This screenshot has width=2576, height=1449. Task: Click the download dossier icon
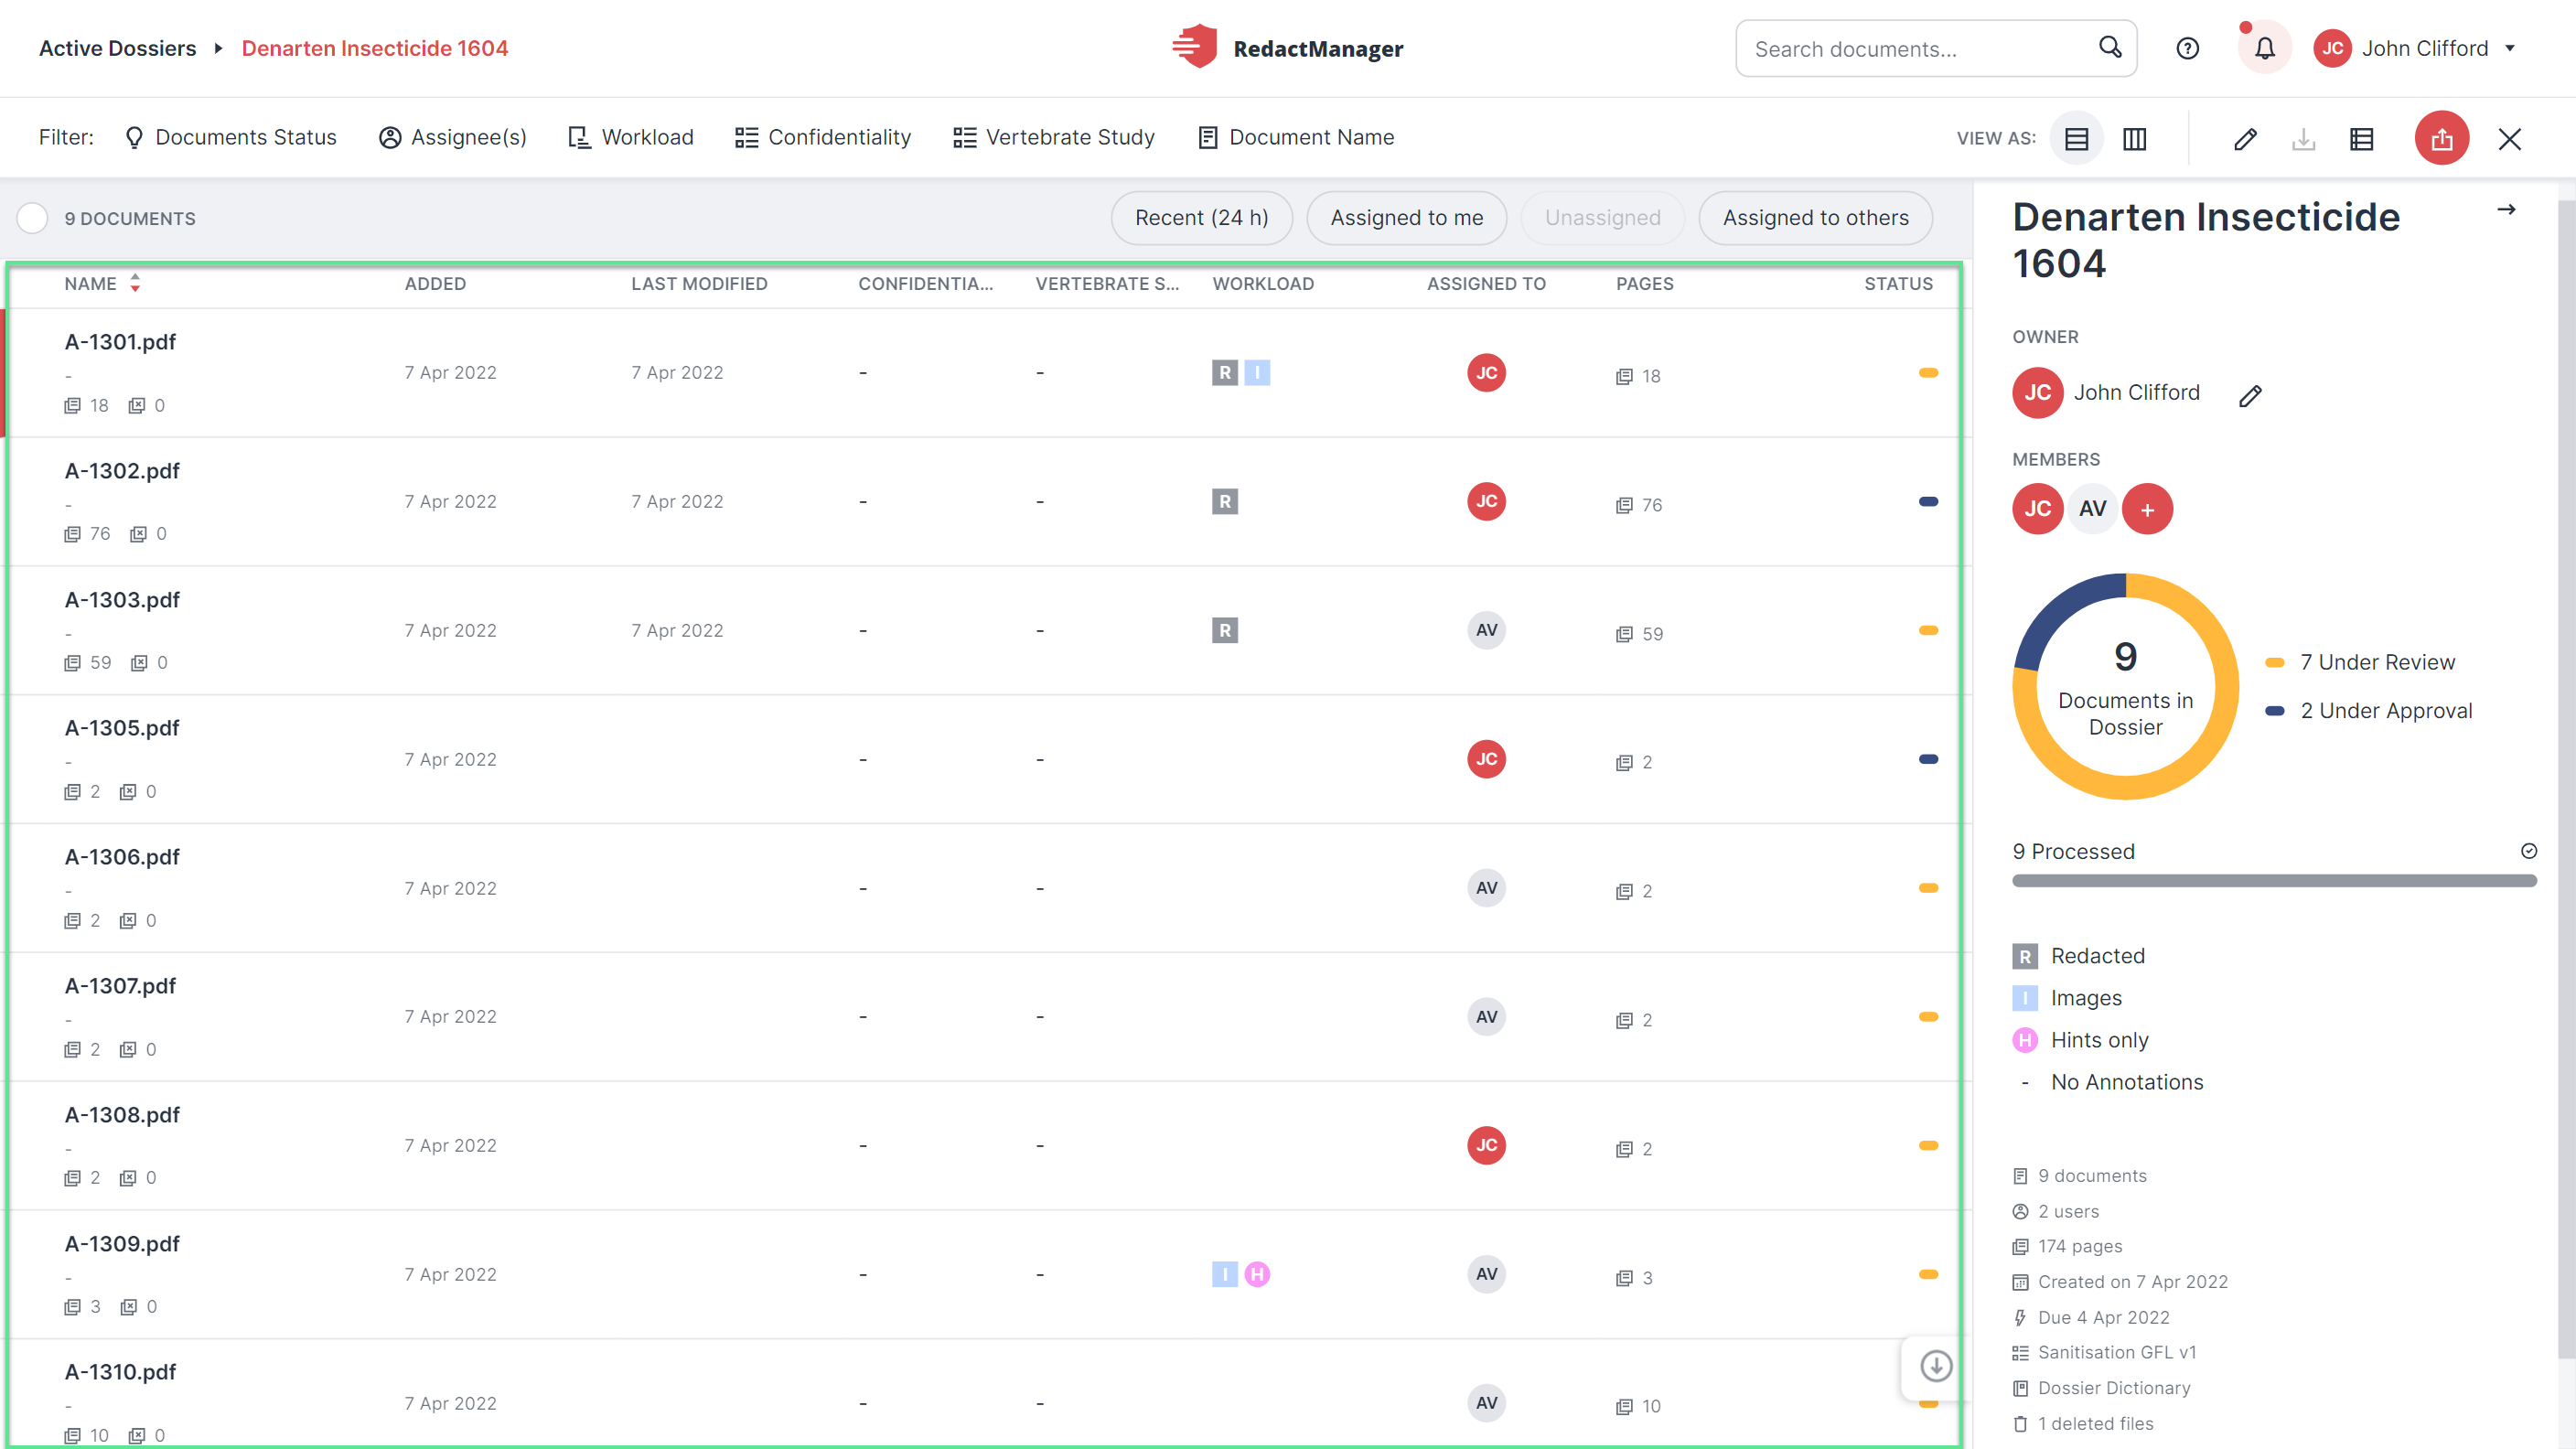(x=2303, y=139)
